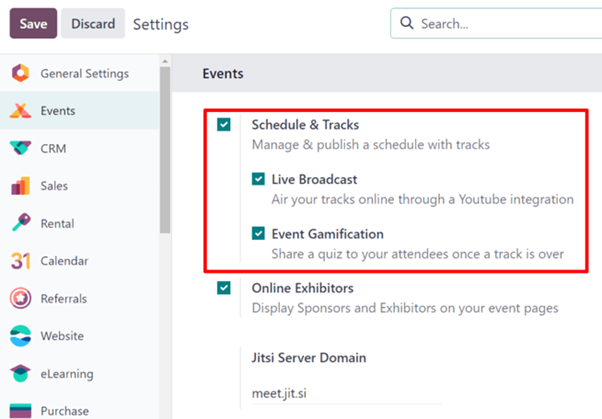Click the Calendar 31 icon

20,261
